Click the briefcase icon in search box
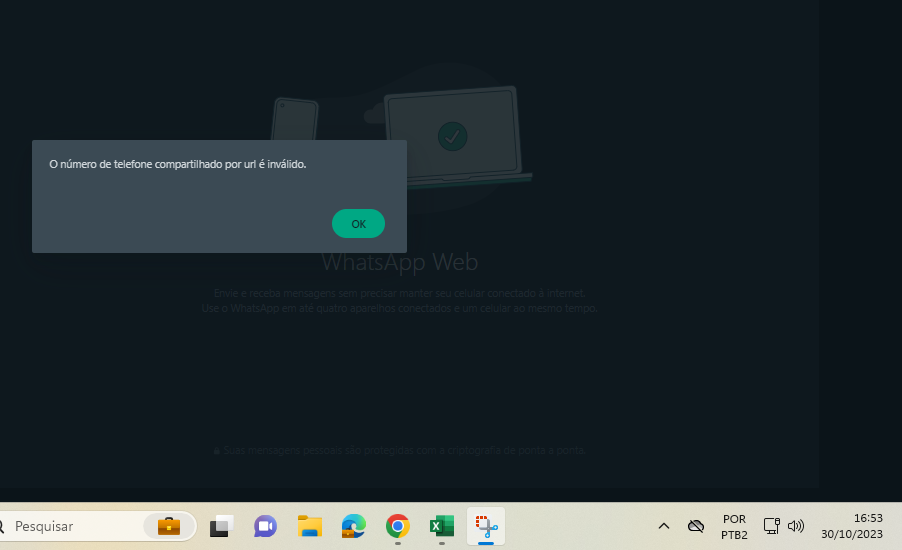This screenshot has height=550, width=902. coord(169,526)
